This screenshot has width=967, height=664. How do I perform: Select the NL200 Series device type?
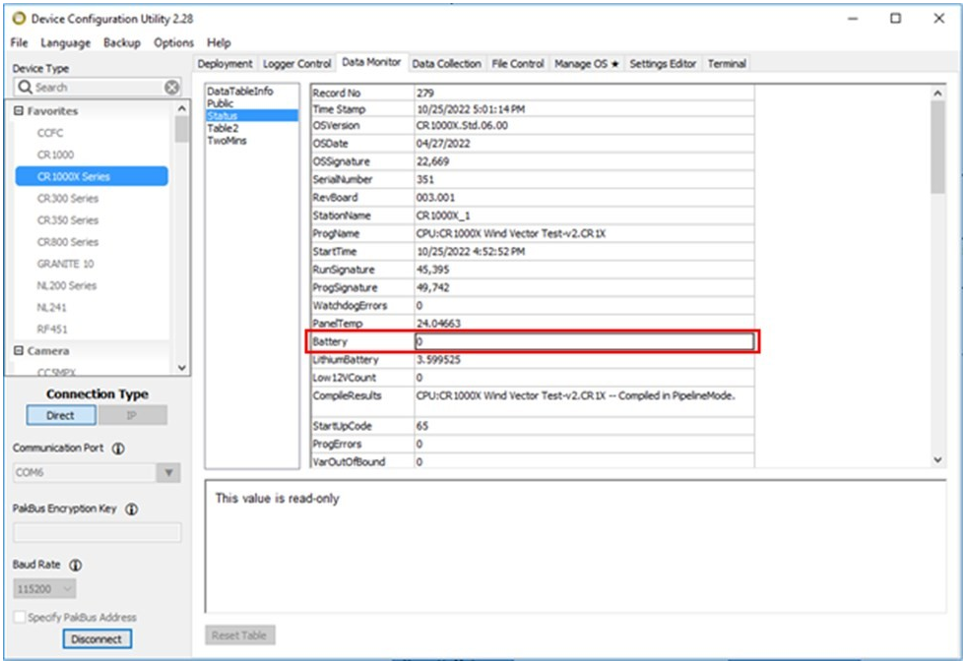(67, 285)
